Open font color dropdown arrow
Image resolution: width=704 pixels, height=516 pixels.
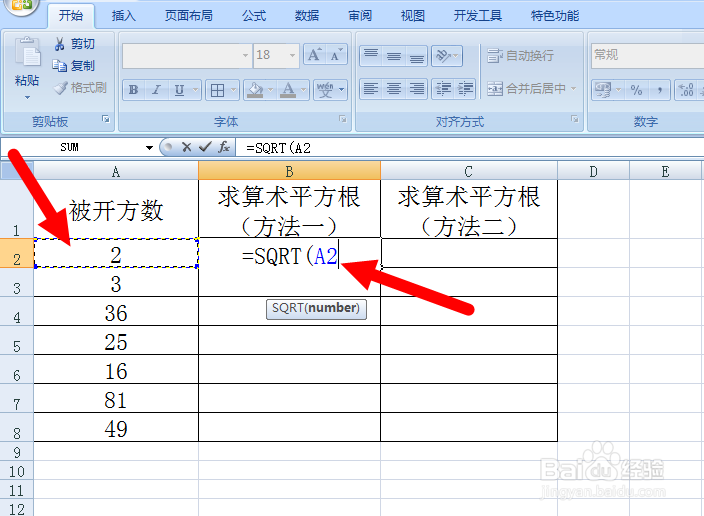(304, 90)
